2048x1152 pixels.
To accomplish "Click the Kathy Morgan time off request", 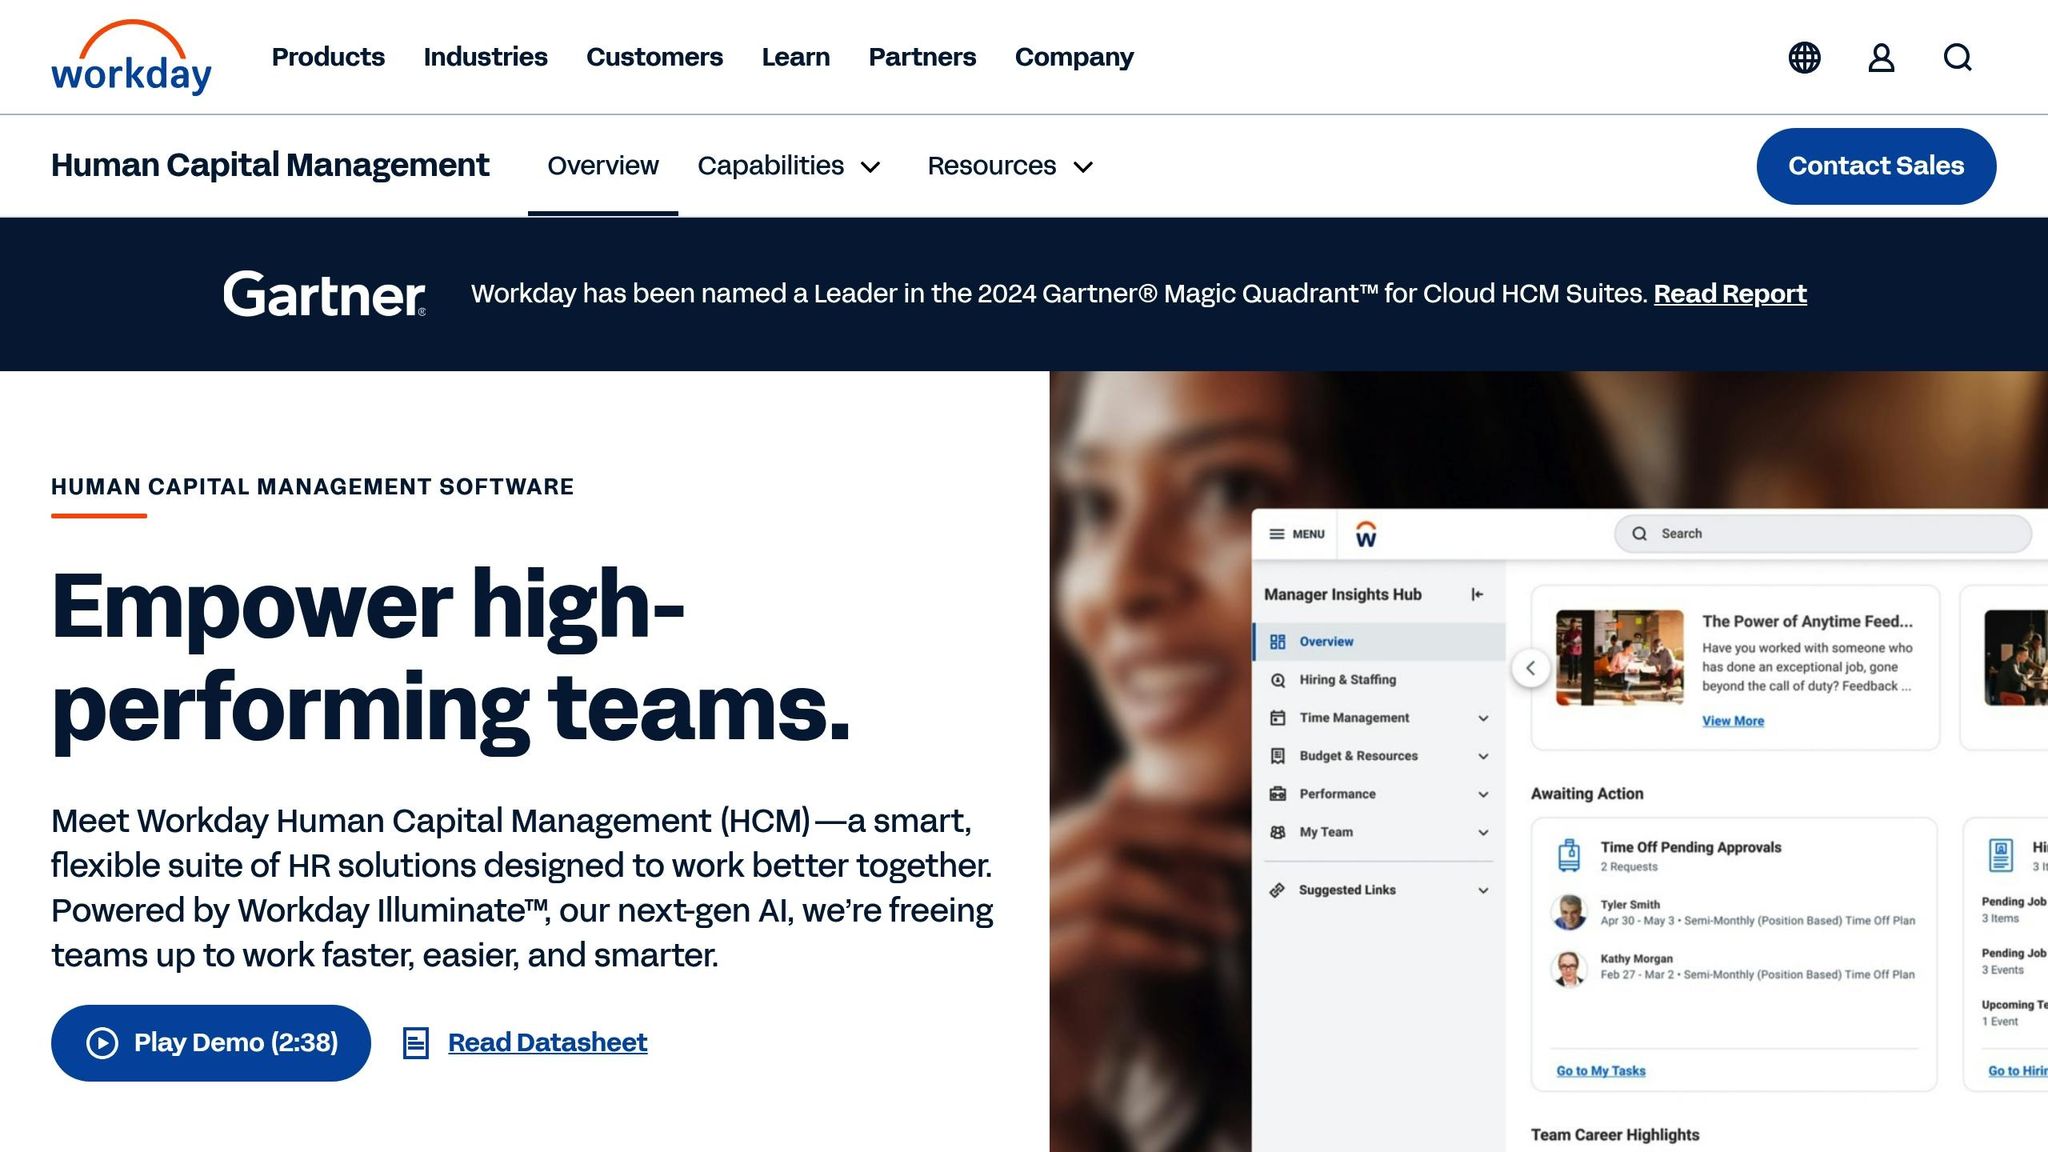I will [1733, 967].
